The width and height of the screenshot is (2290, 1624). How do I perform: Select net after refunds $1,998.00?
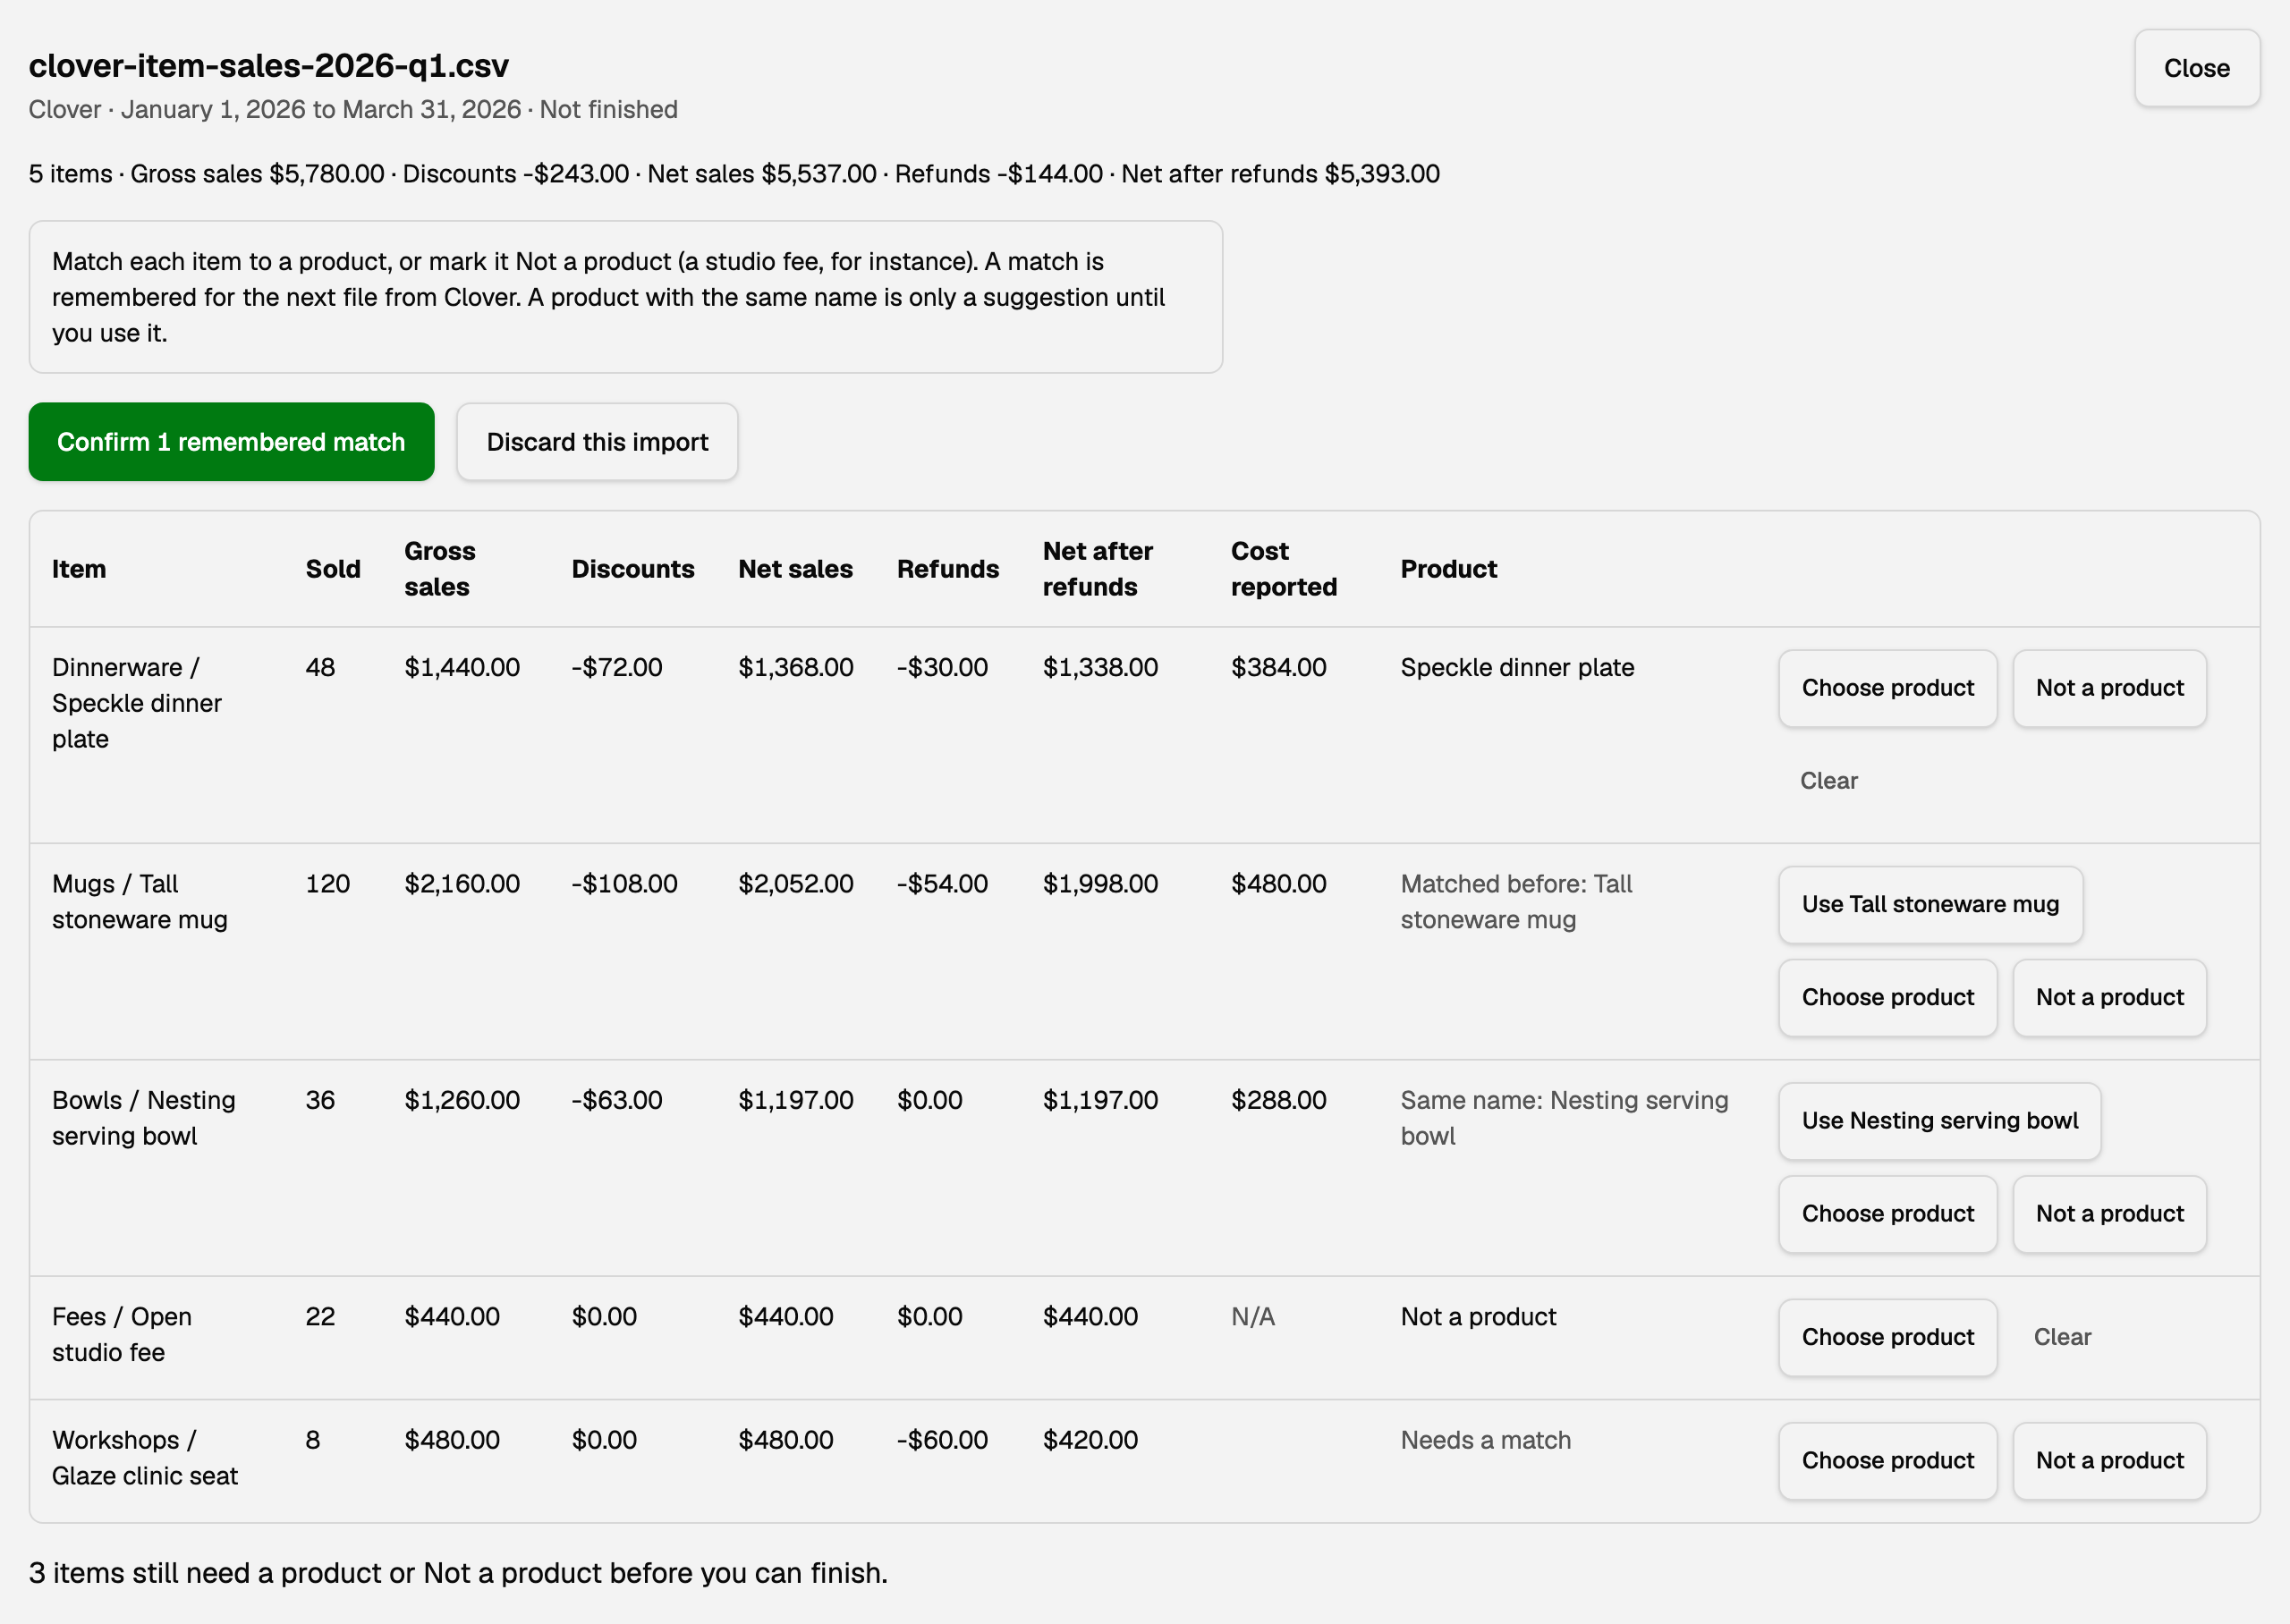(x=1100, y=885)
